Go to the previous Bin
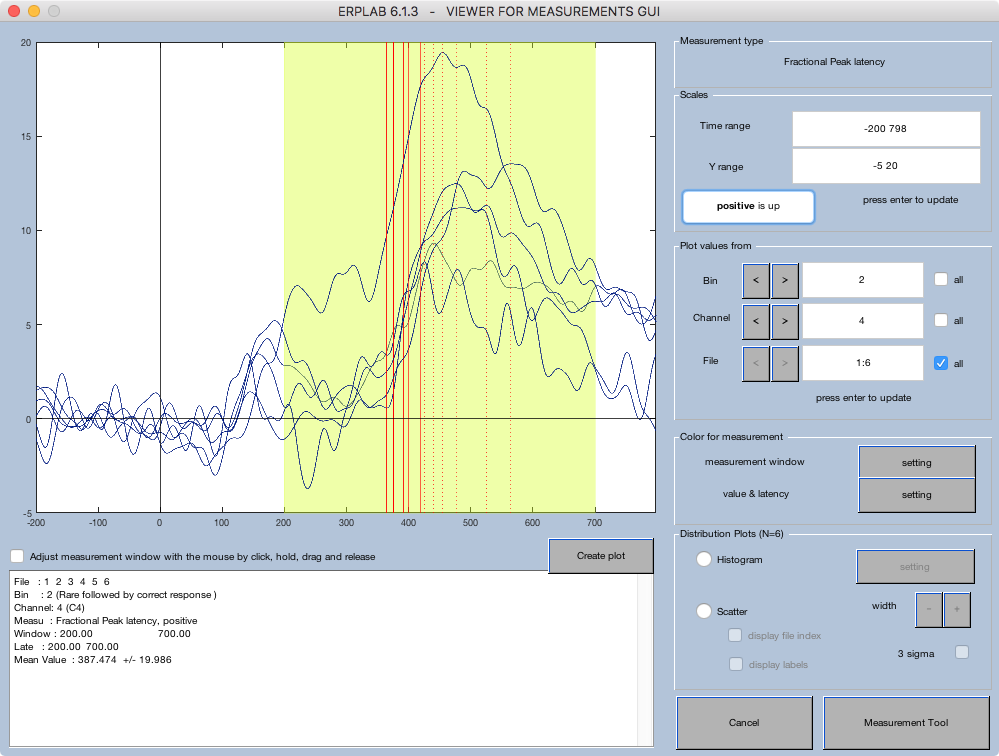Screen dimensions: 999x756 (x=756, y=281)
